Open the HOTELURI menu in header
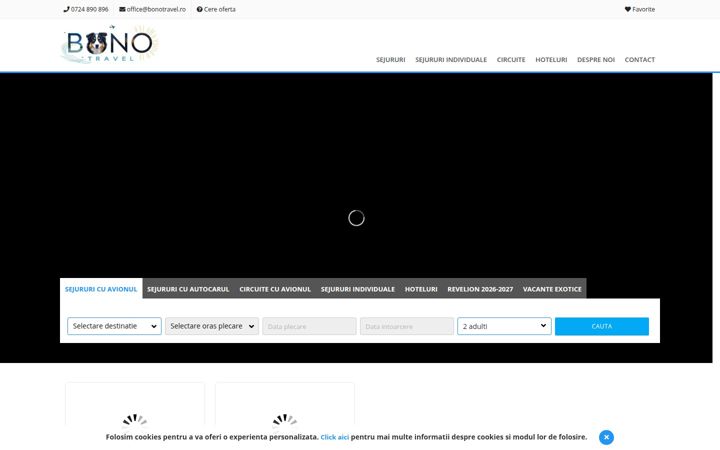Image resolution: width=720 pixels, height=450 pixels. [551, 60]
